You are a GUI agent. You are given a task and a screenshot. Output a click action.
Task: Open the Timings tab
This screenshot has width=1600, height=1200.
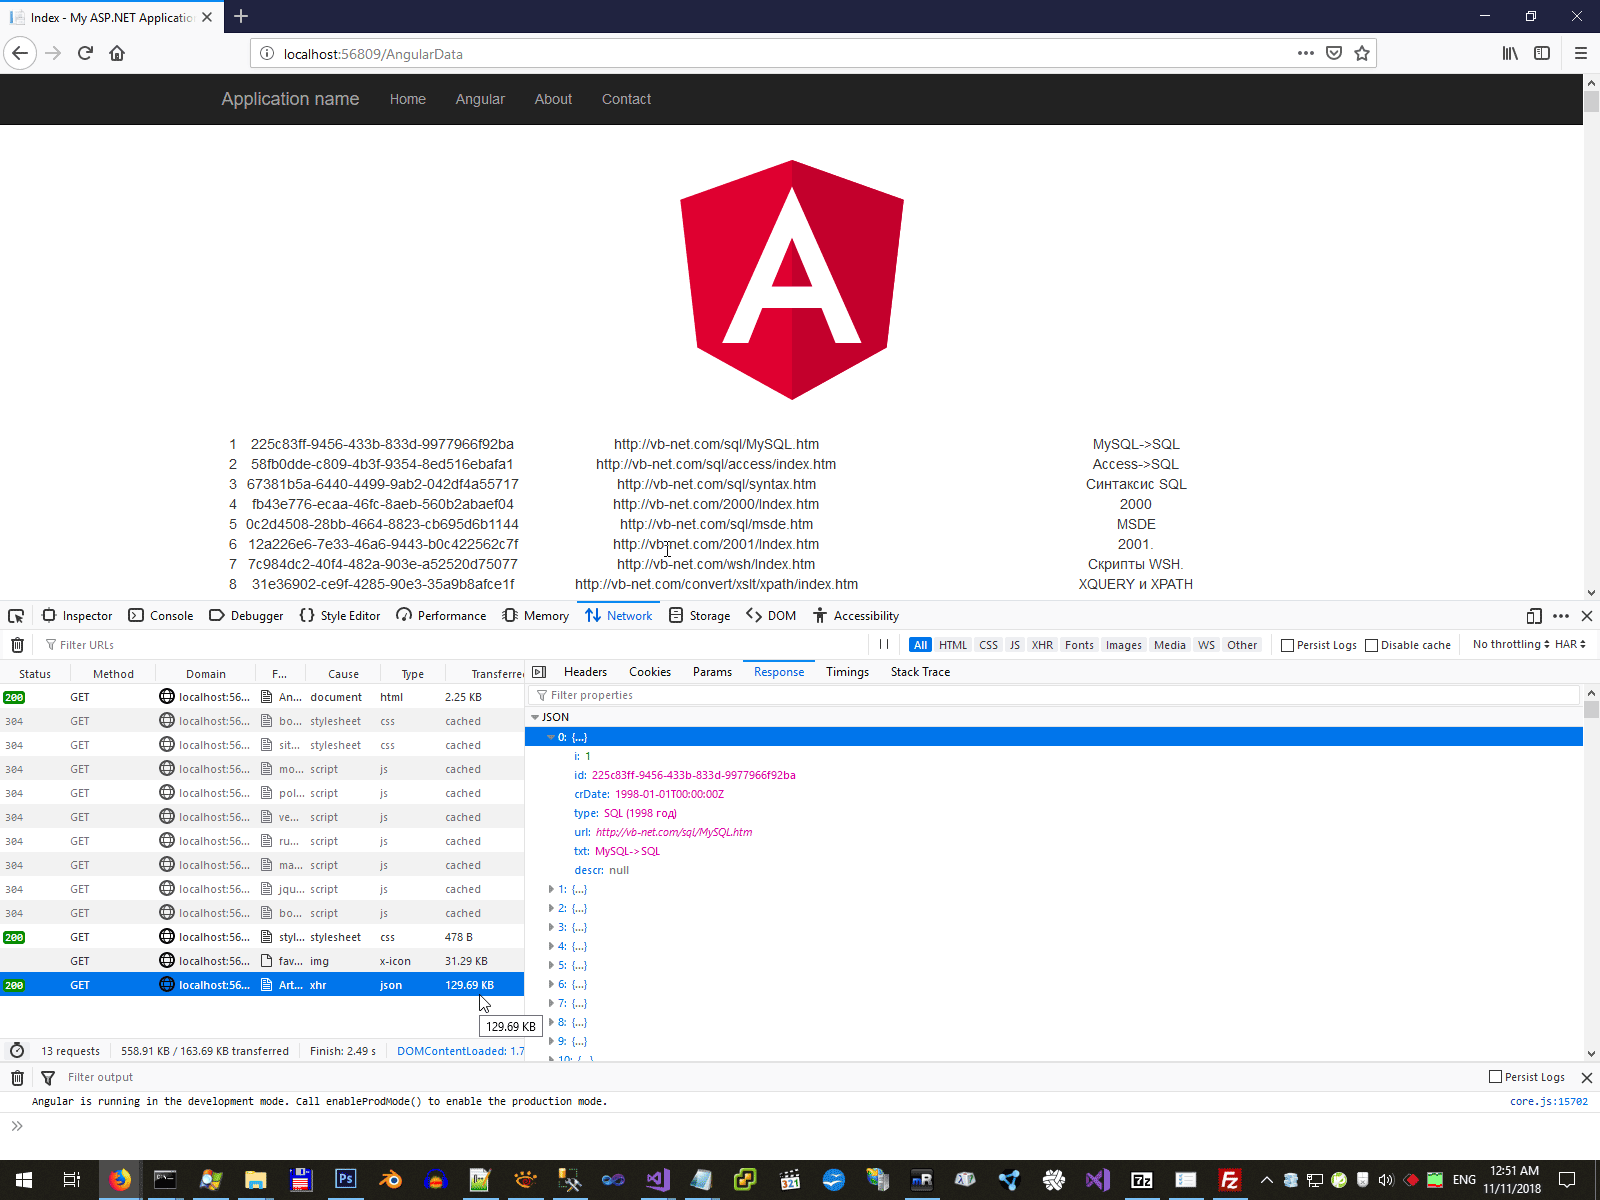(847, 672)
